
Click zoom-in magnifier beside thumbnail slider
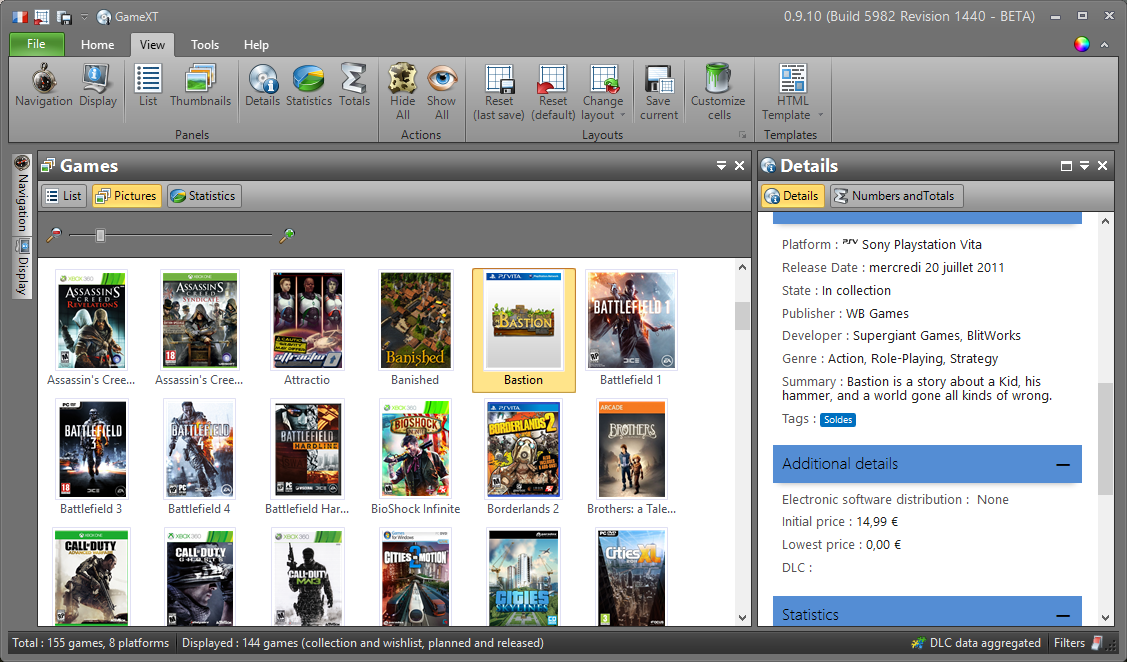(x=287, y=236)
